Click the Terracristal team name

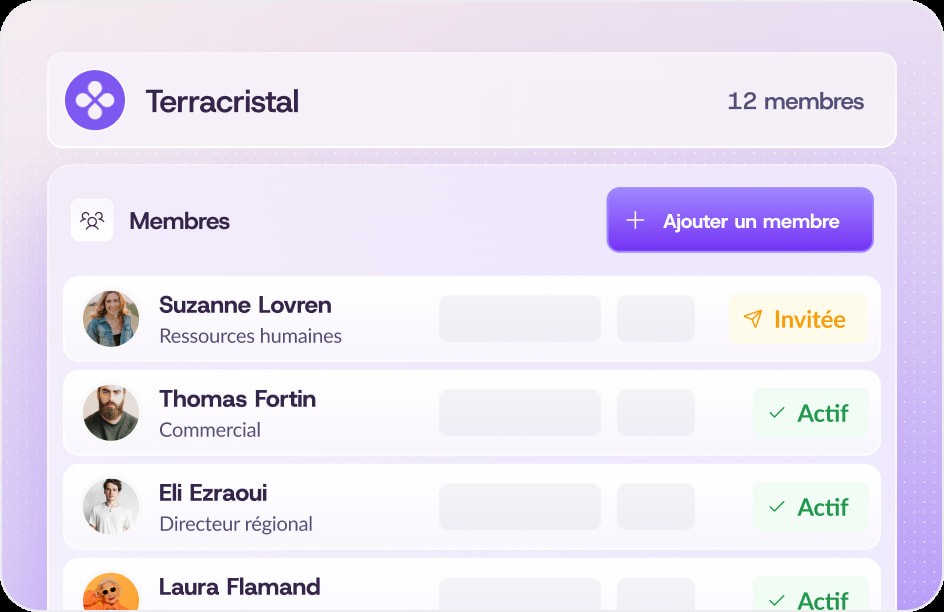click(222, 101)
